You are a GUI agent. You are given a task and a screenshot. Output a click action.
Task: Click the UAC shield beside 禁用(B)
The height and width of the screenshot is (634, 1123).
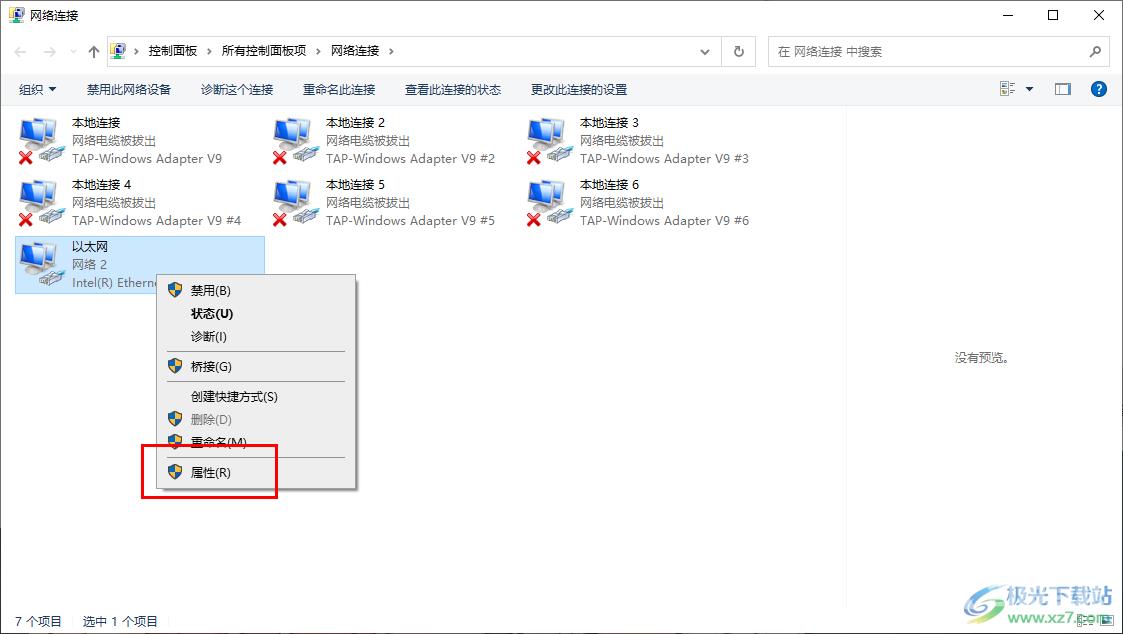[x=175, y=289]
